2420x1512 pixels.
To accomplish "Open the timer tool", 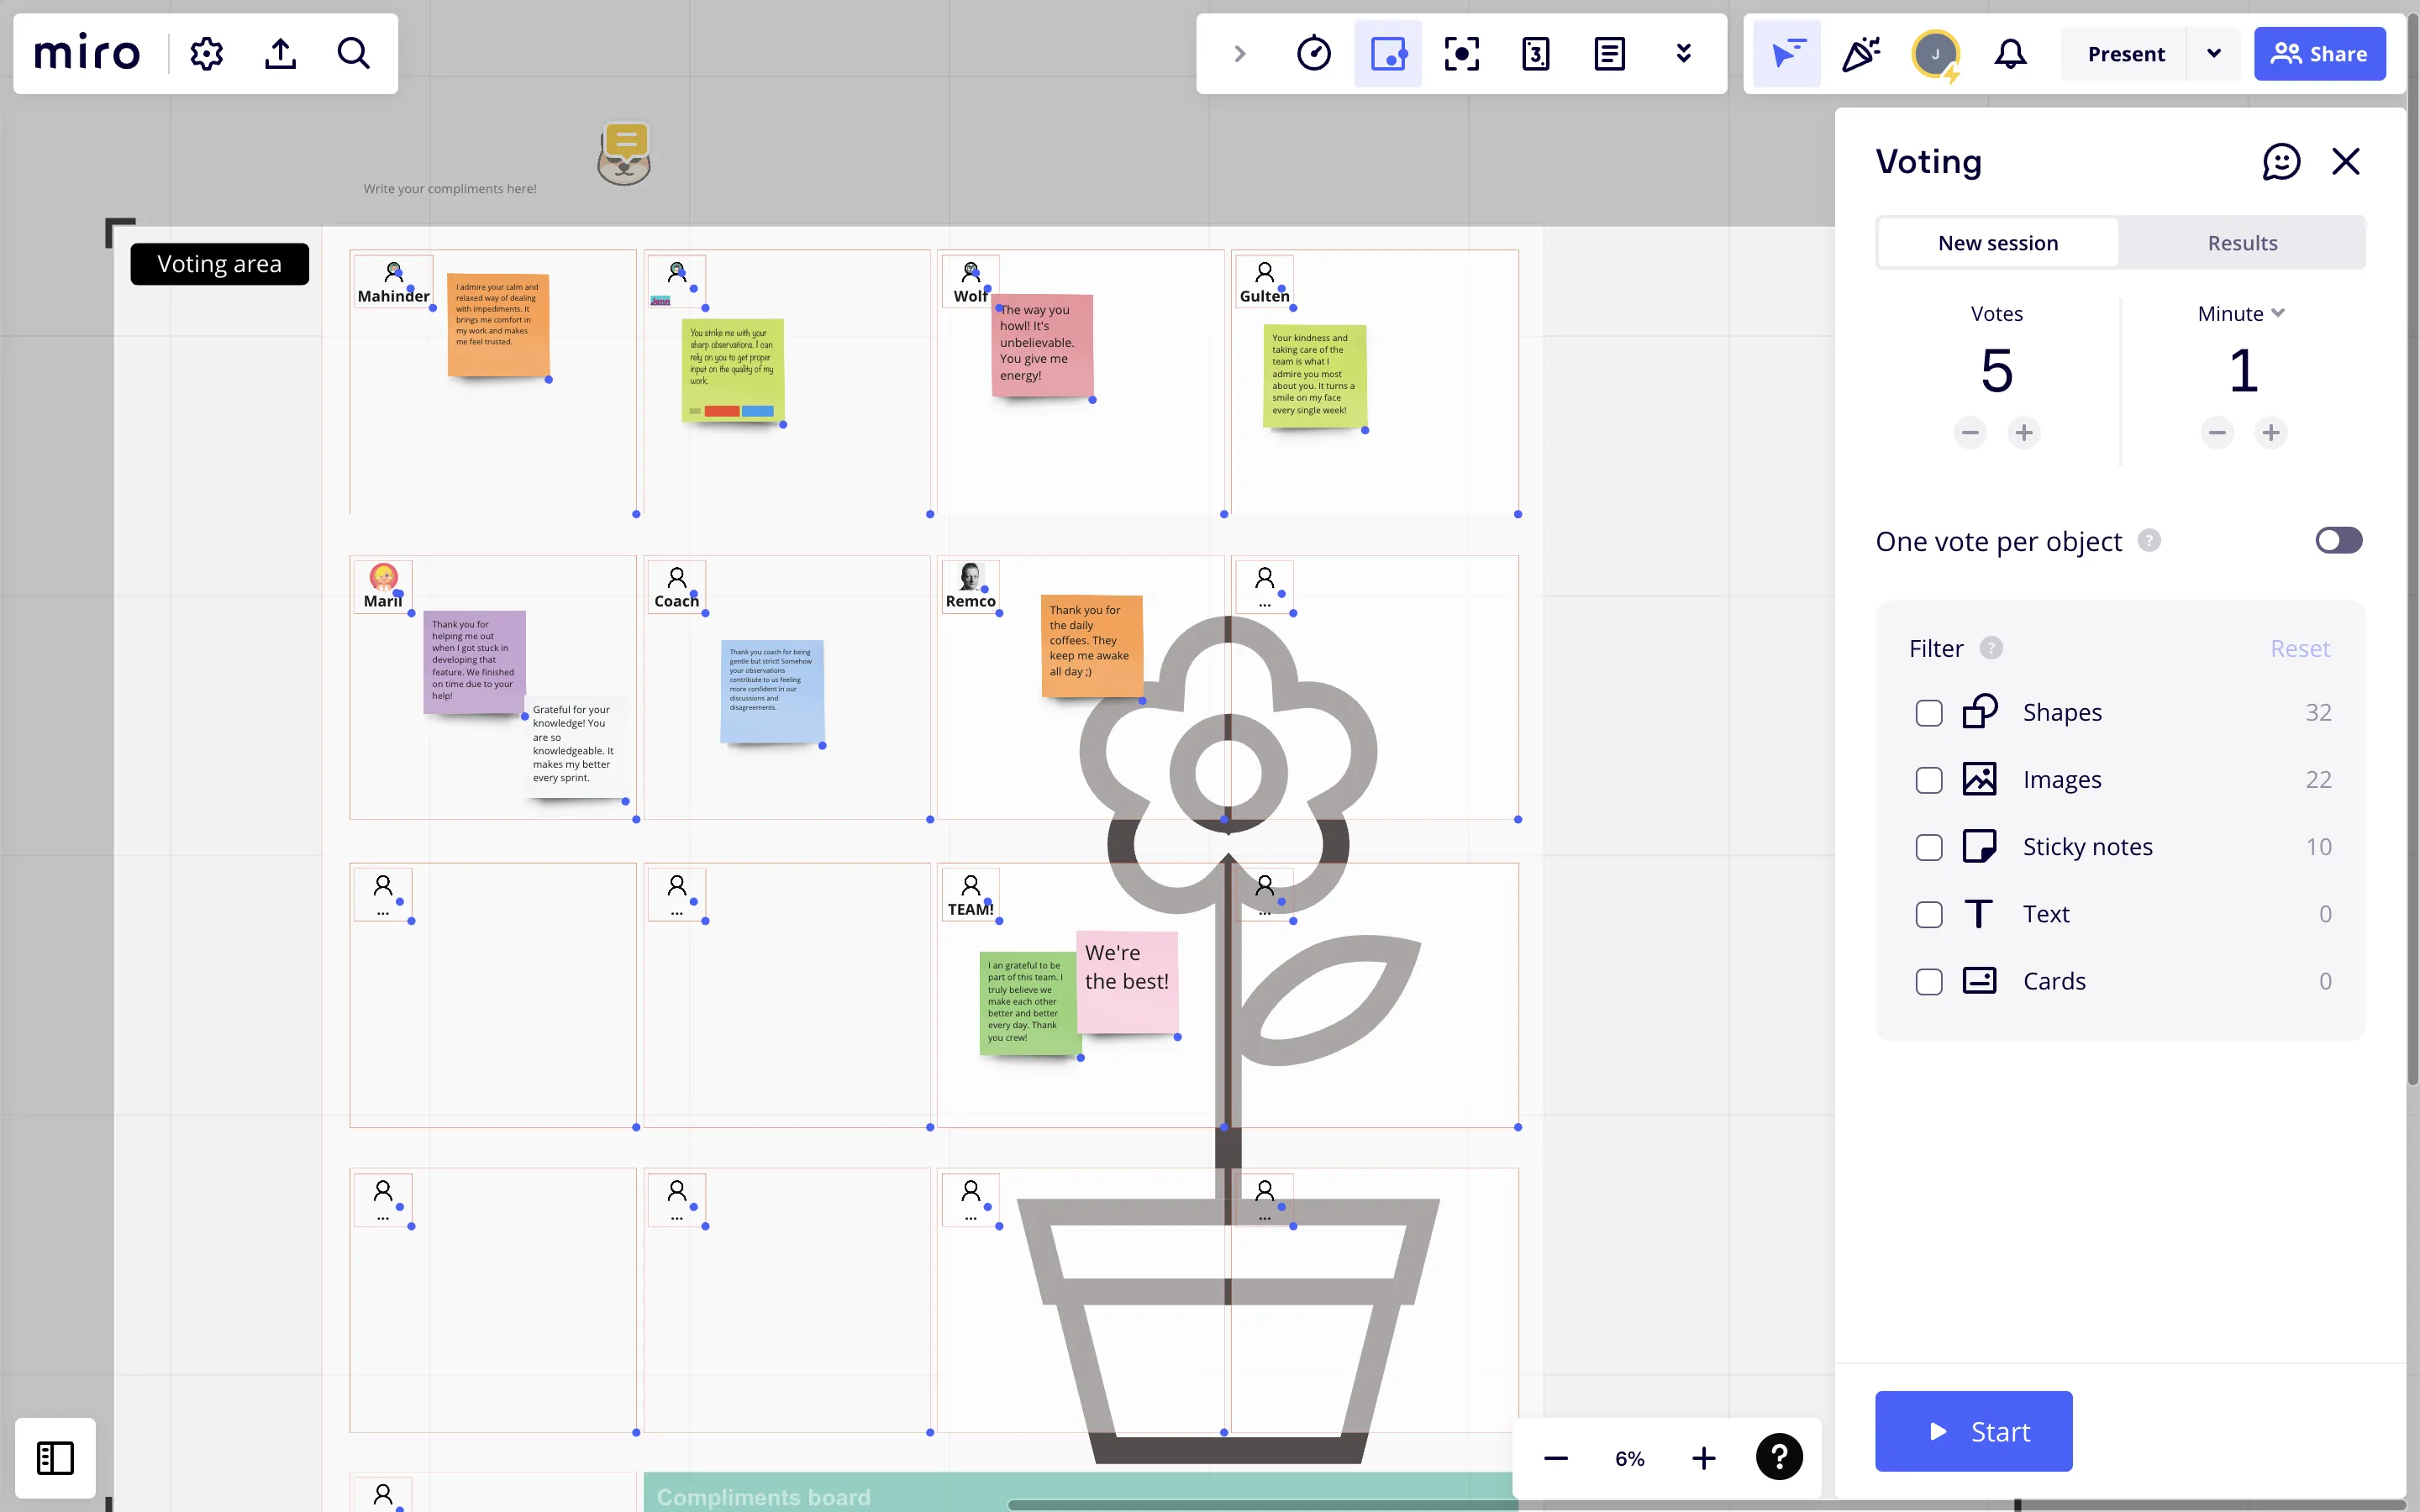I will pyautogui.click(x=1313, y=54).
